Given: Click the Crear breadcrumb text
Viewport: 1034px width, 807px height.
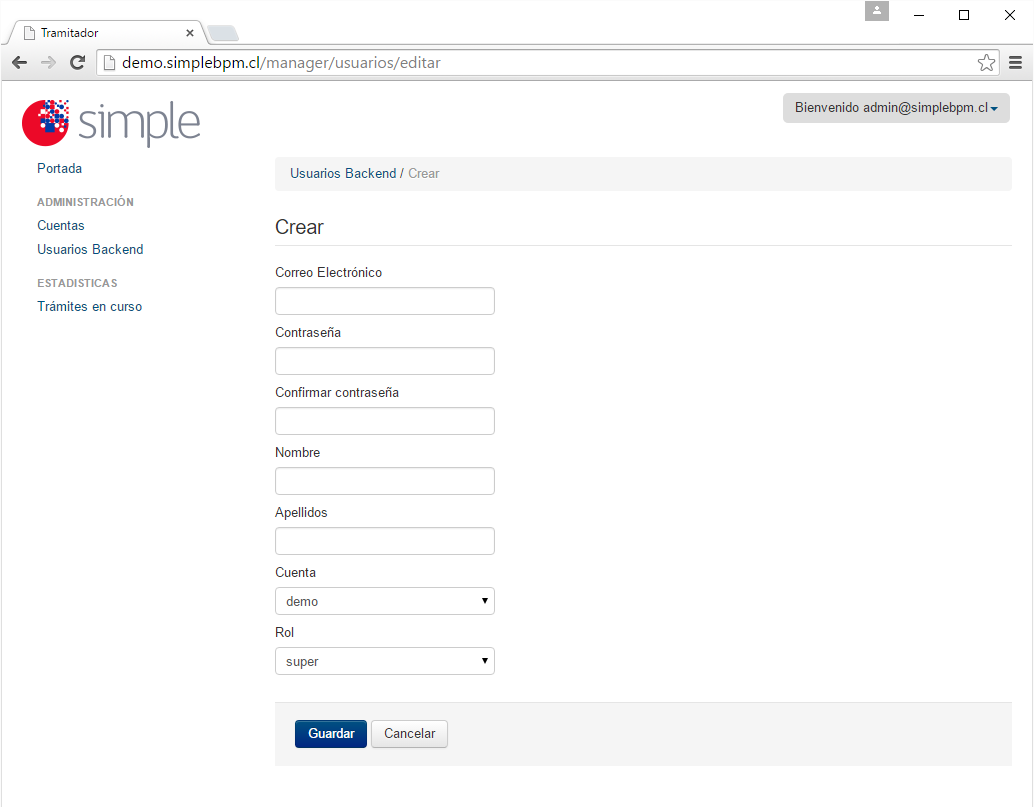Looking at the screenshot, I should 423,173.
